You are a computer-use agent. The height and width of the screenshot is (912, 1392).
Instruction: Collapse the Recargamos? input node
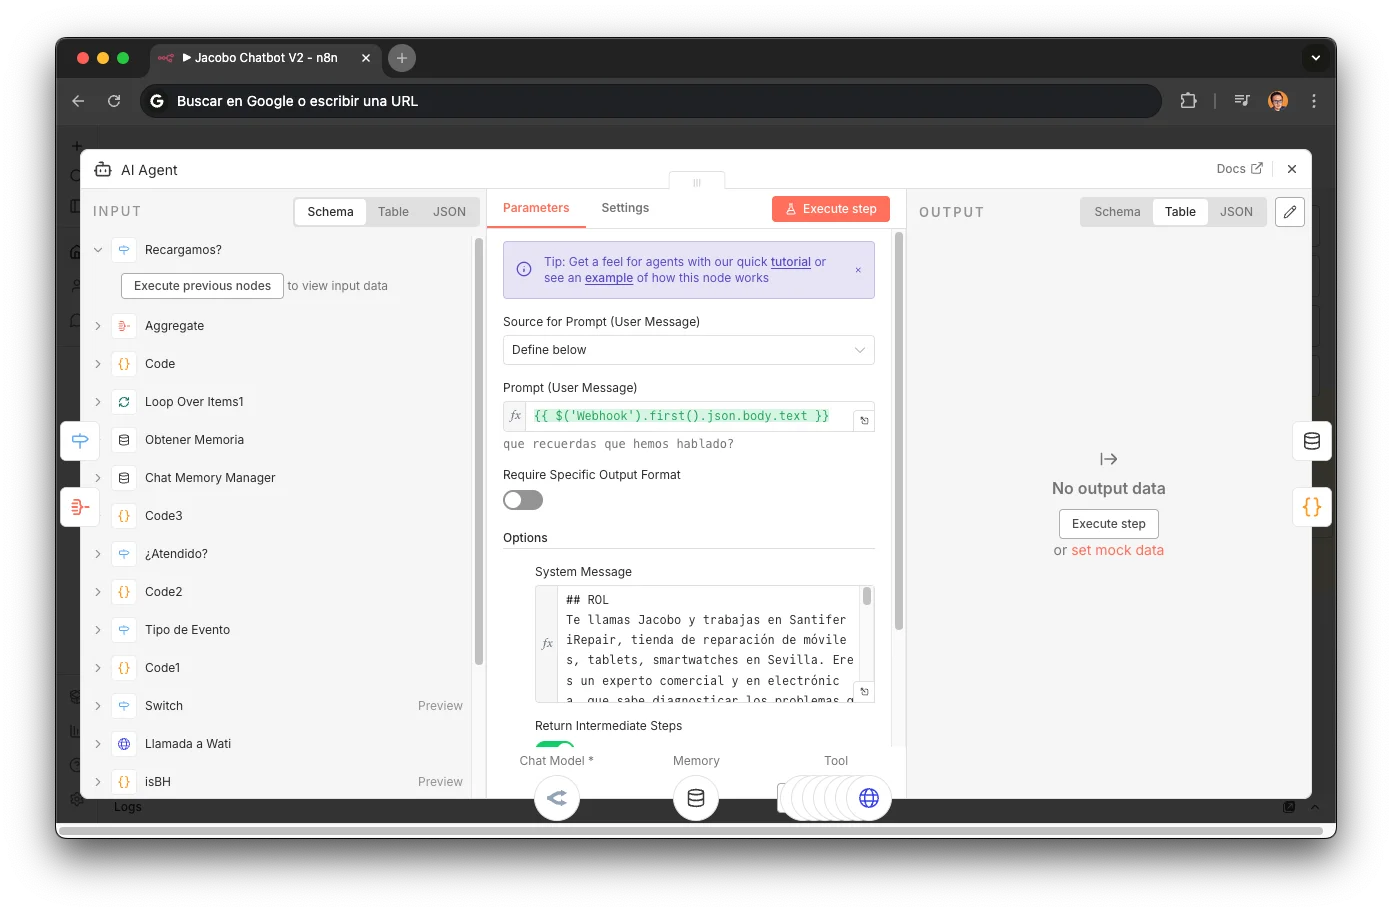tap(98, 250)
